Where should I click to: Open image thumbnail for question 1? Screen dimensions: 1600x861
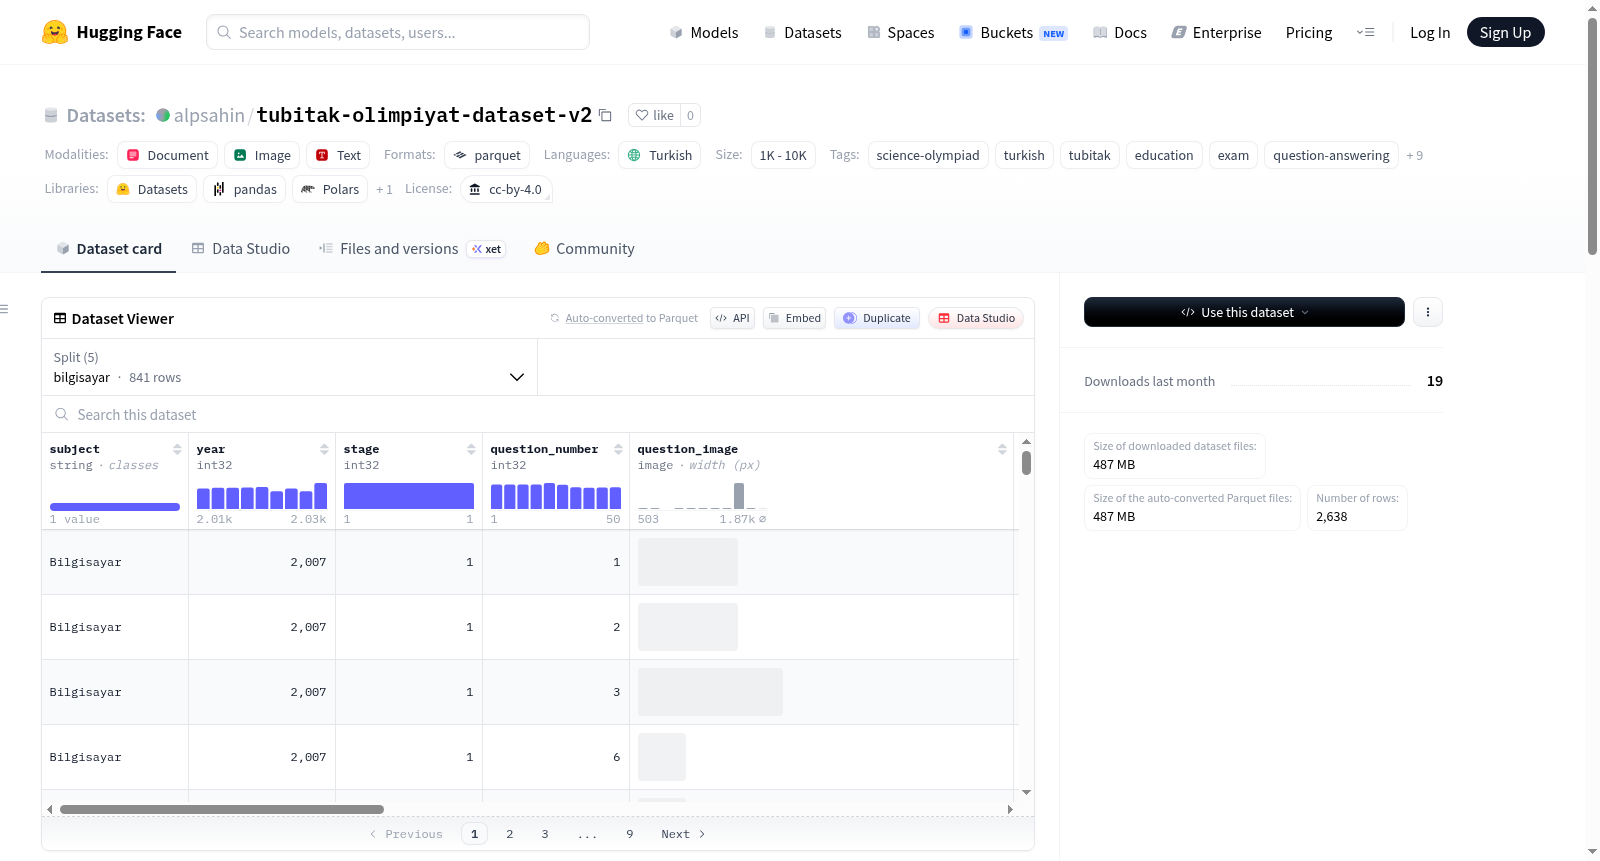pyautogui.click(x=688, y=562)
